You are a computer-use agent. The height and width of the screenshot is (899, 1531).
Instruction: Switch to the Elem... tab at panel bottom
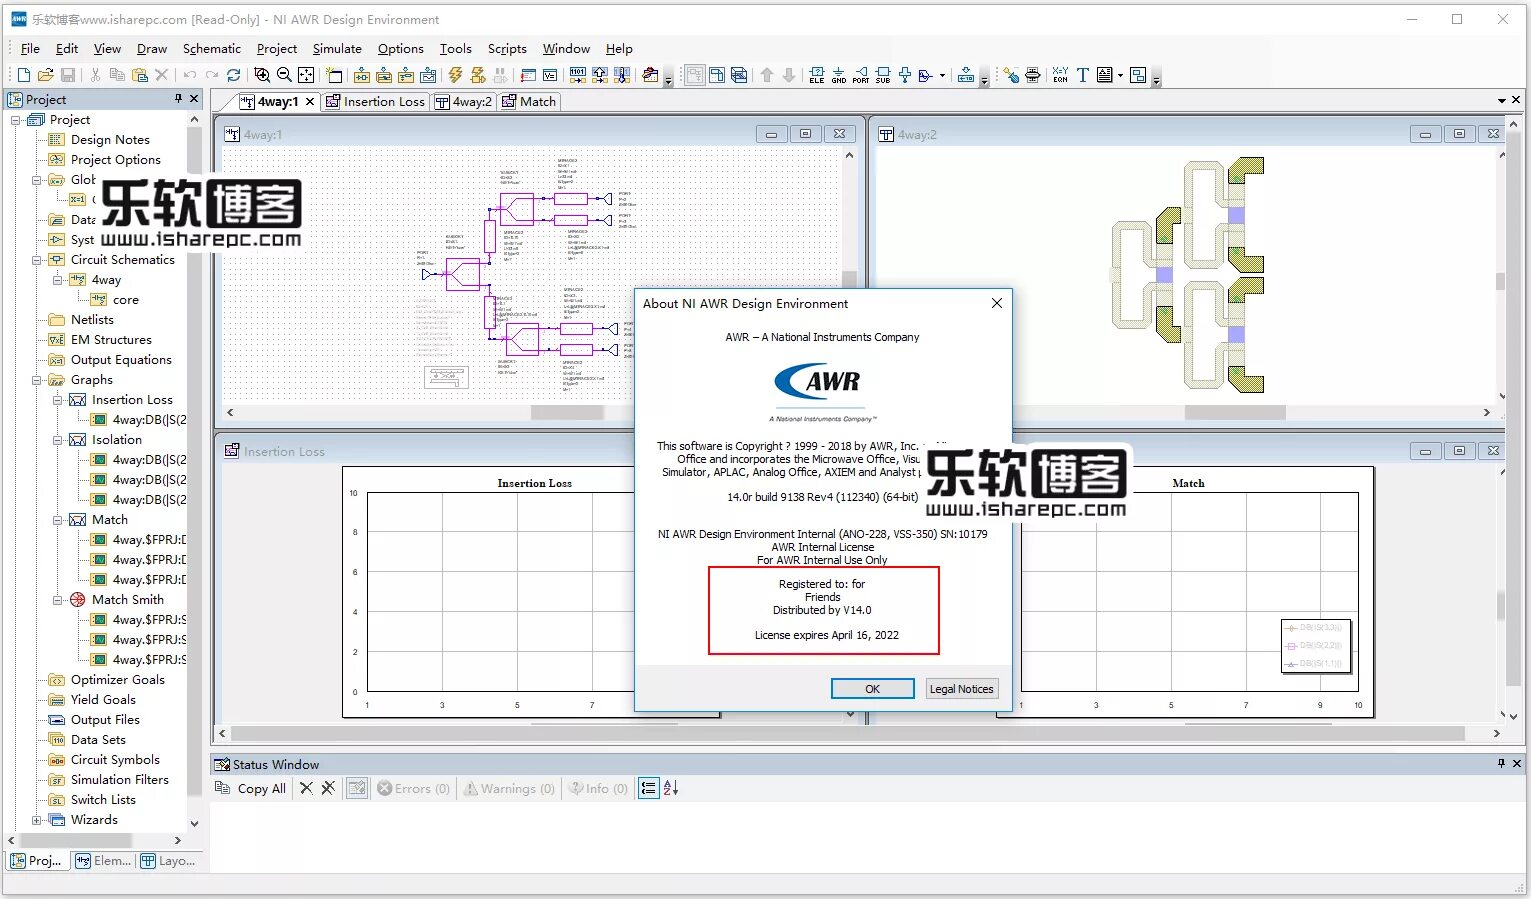click(x=103, y=860)
